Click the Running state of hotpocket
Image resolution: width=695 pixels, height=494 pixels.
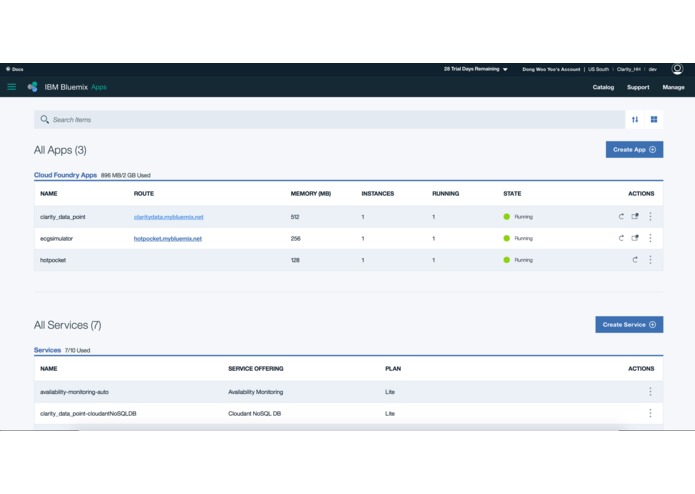pyautogui.click(x=518, y=260)
